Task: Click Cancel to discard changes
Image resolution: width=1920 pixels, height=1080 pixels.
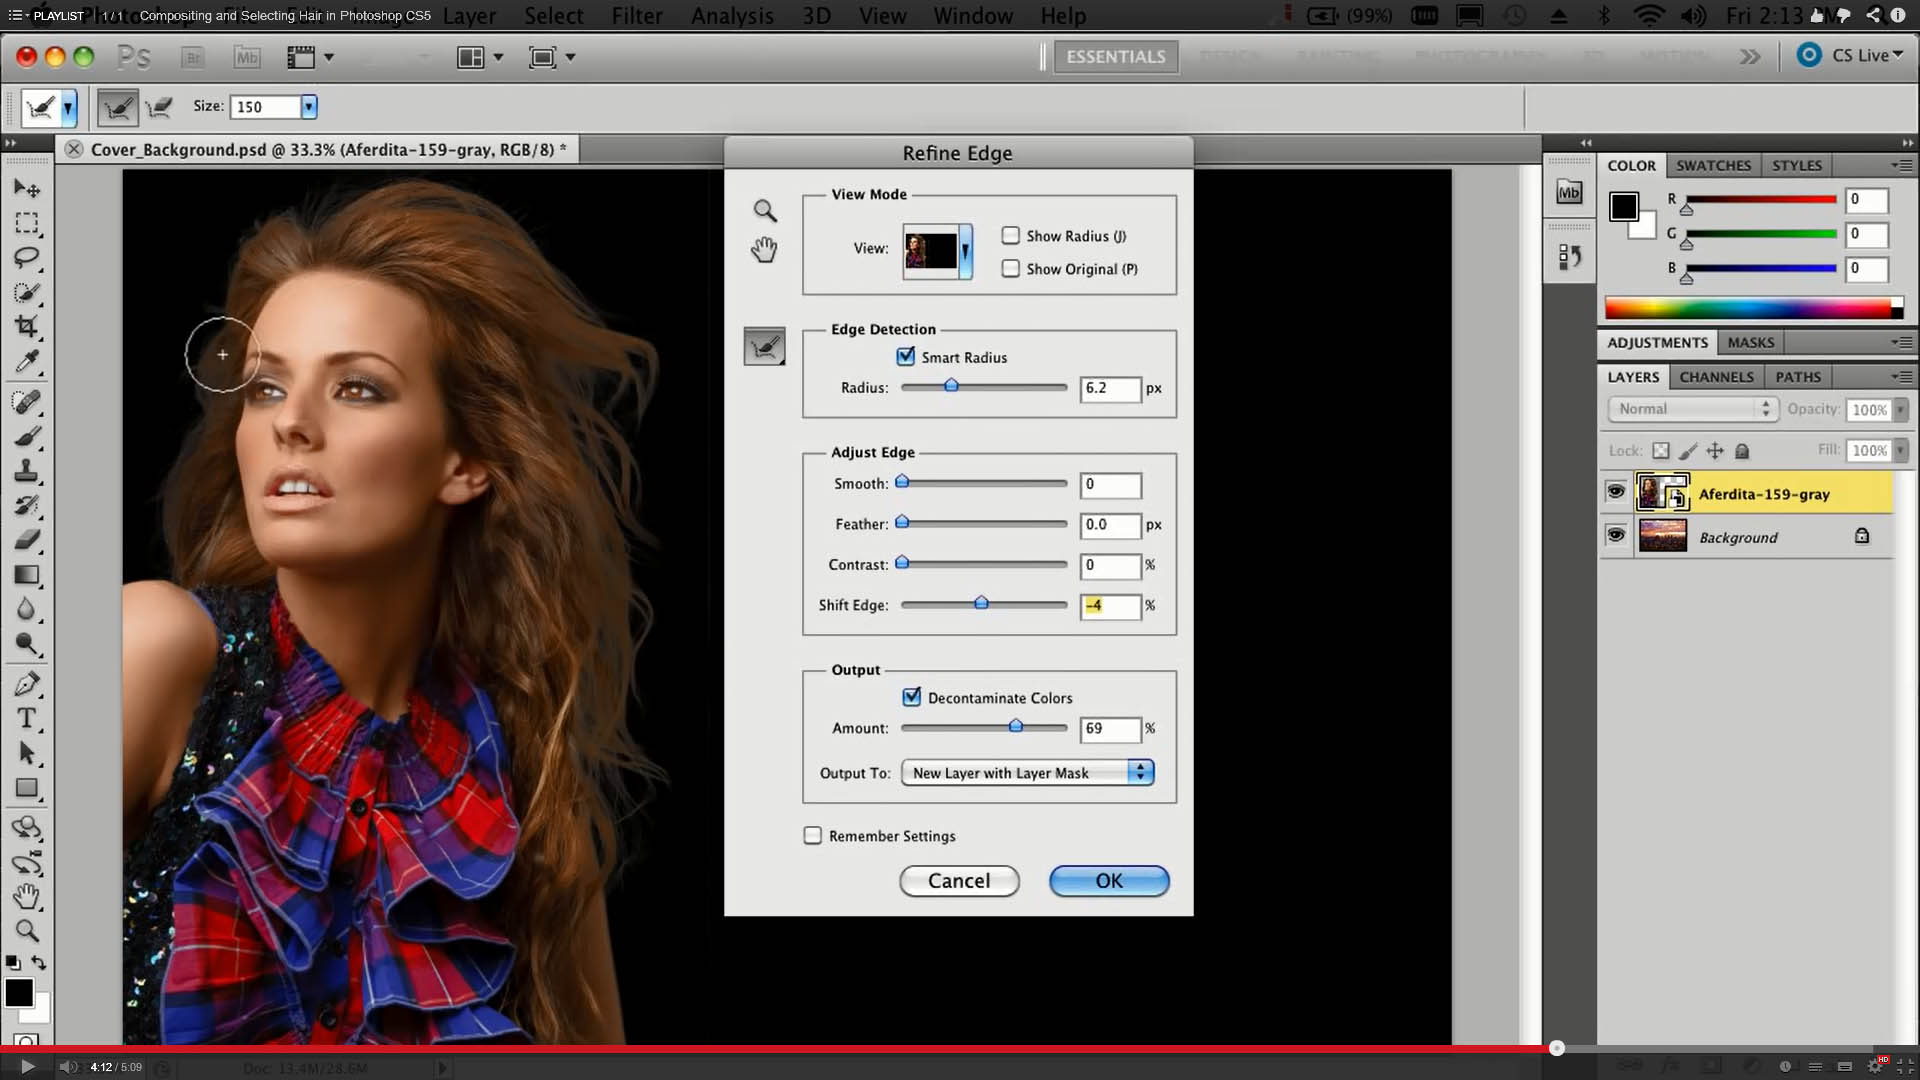Action: [x=959, y=881]
